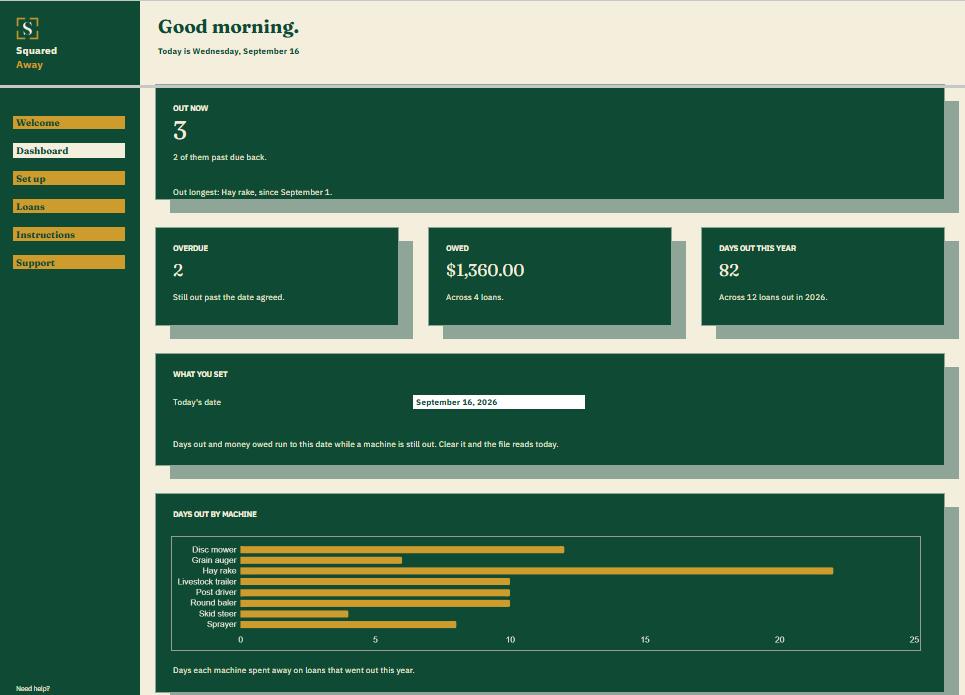The image size is (965, 695).
Task: Select the Dashboard tab
Action: point(69,151)
